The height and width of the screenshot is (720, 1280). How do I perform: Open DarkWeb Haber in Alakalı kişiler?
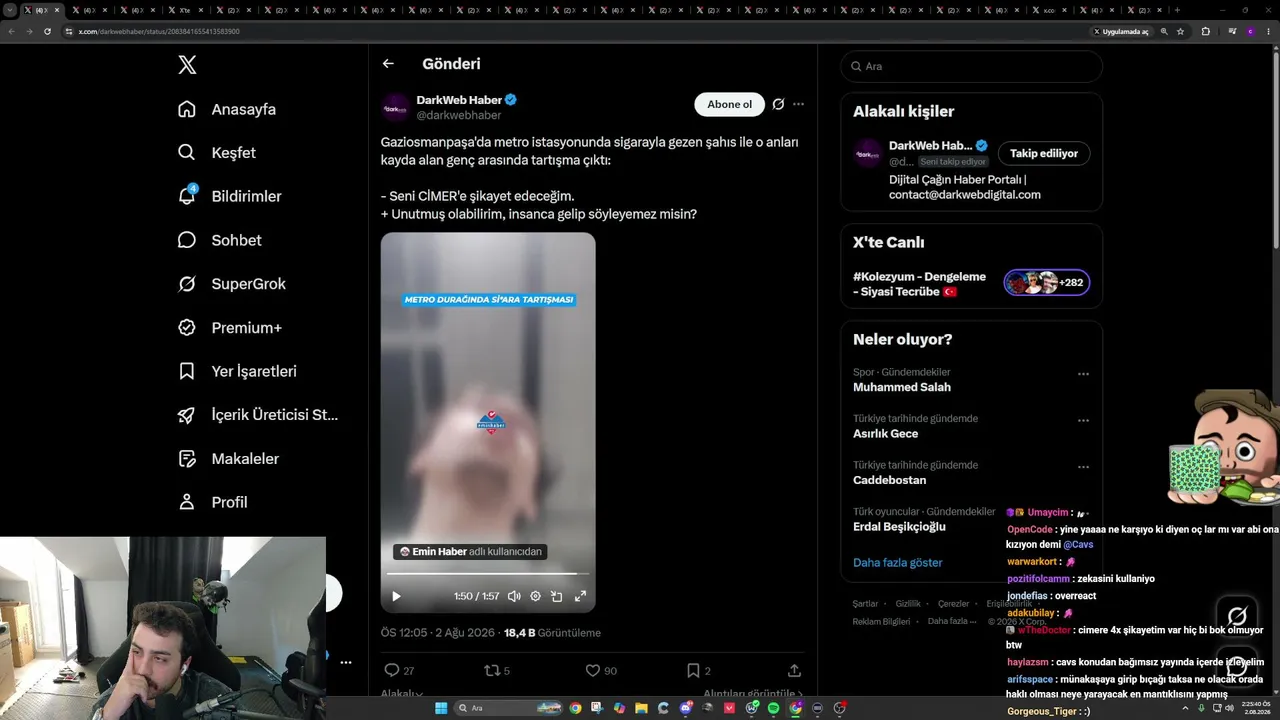(x=930, y=145)
